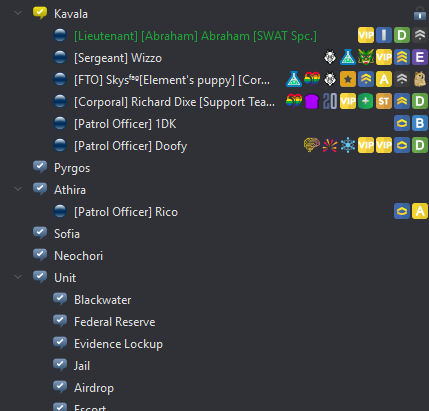The image size is (429, 411).
Task: Select the Pyrgos channel
Action: (72, 168)
